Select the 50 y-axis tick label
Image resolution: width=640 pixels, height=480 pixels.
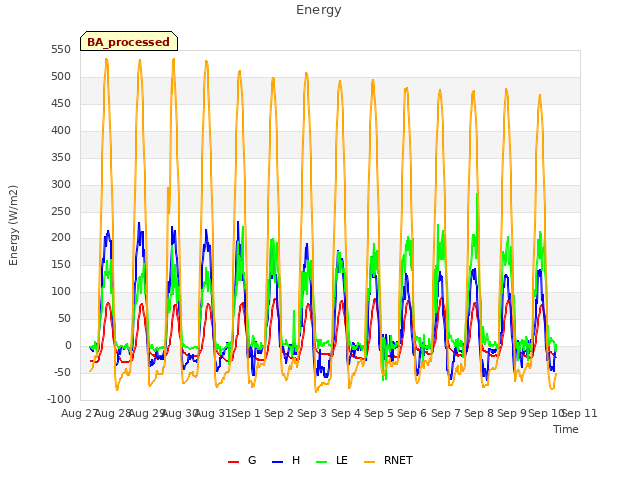click(x=64, y=318)
